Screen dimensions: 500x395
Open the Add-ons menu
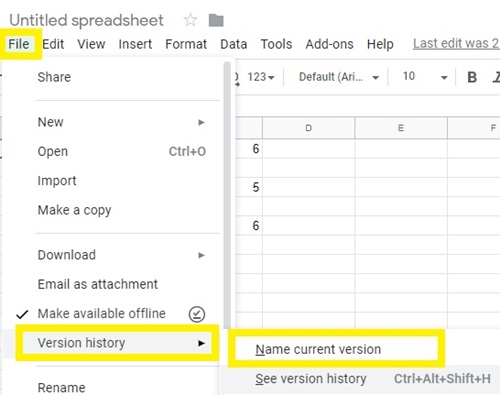(329, 44)
